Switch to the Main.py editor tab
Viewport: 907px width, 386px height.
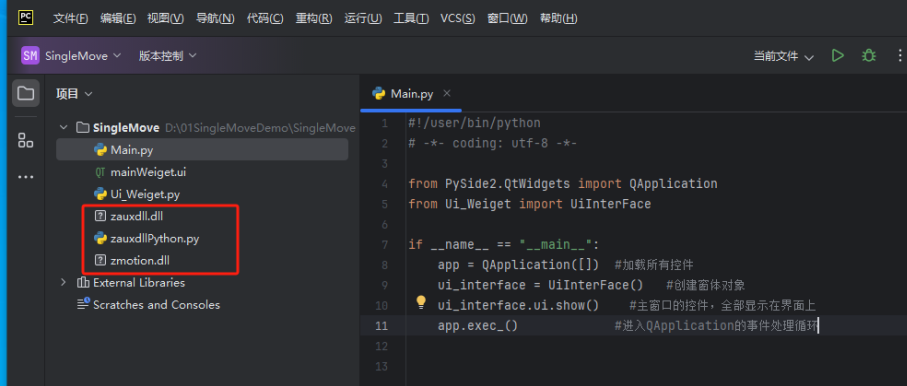[x=411, y=94]
